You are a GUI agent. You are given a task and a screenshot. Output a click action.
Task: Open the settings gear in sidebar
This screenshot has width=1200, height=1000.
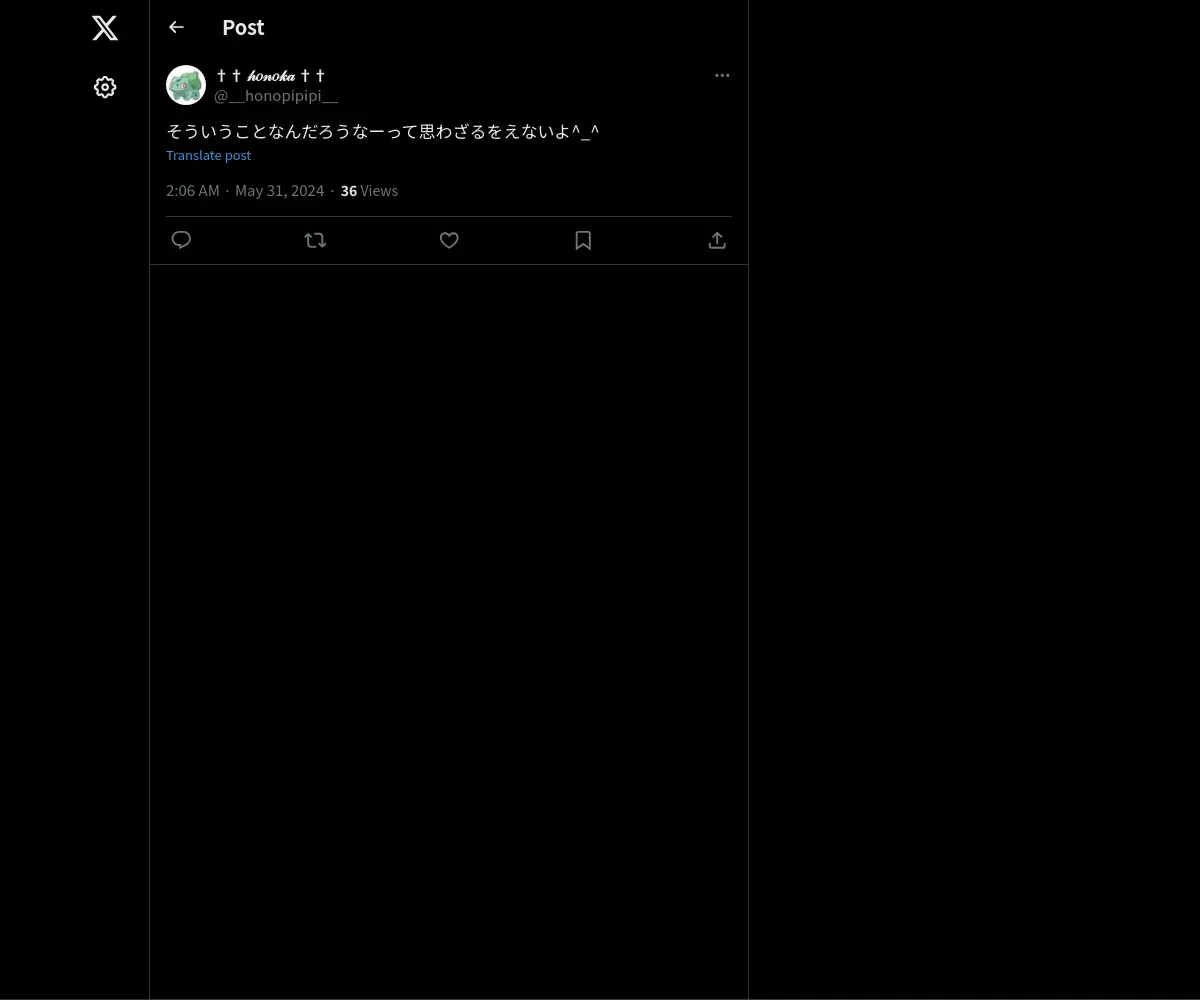[x=105, y=87]
